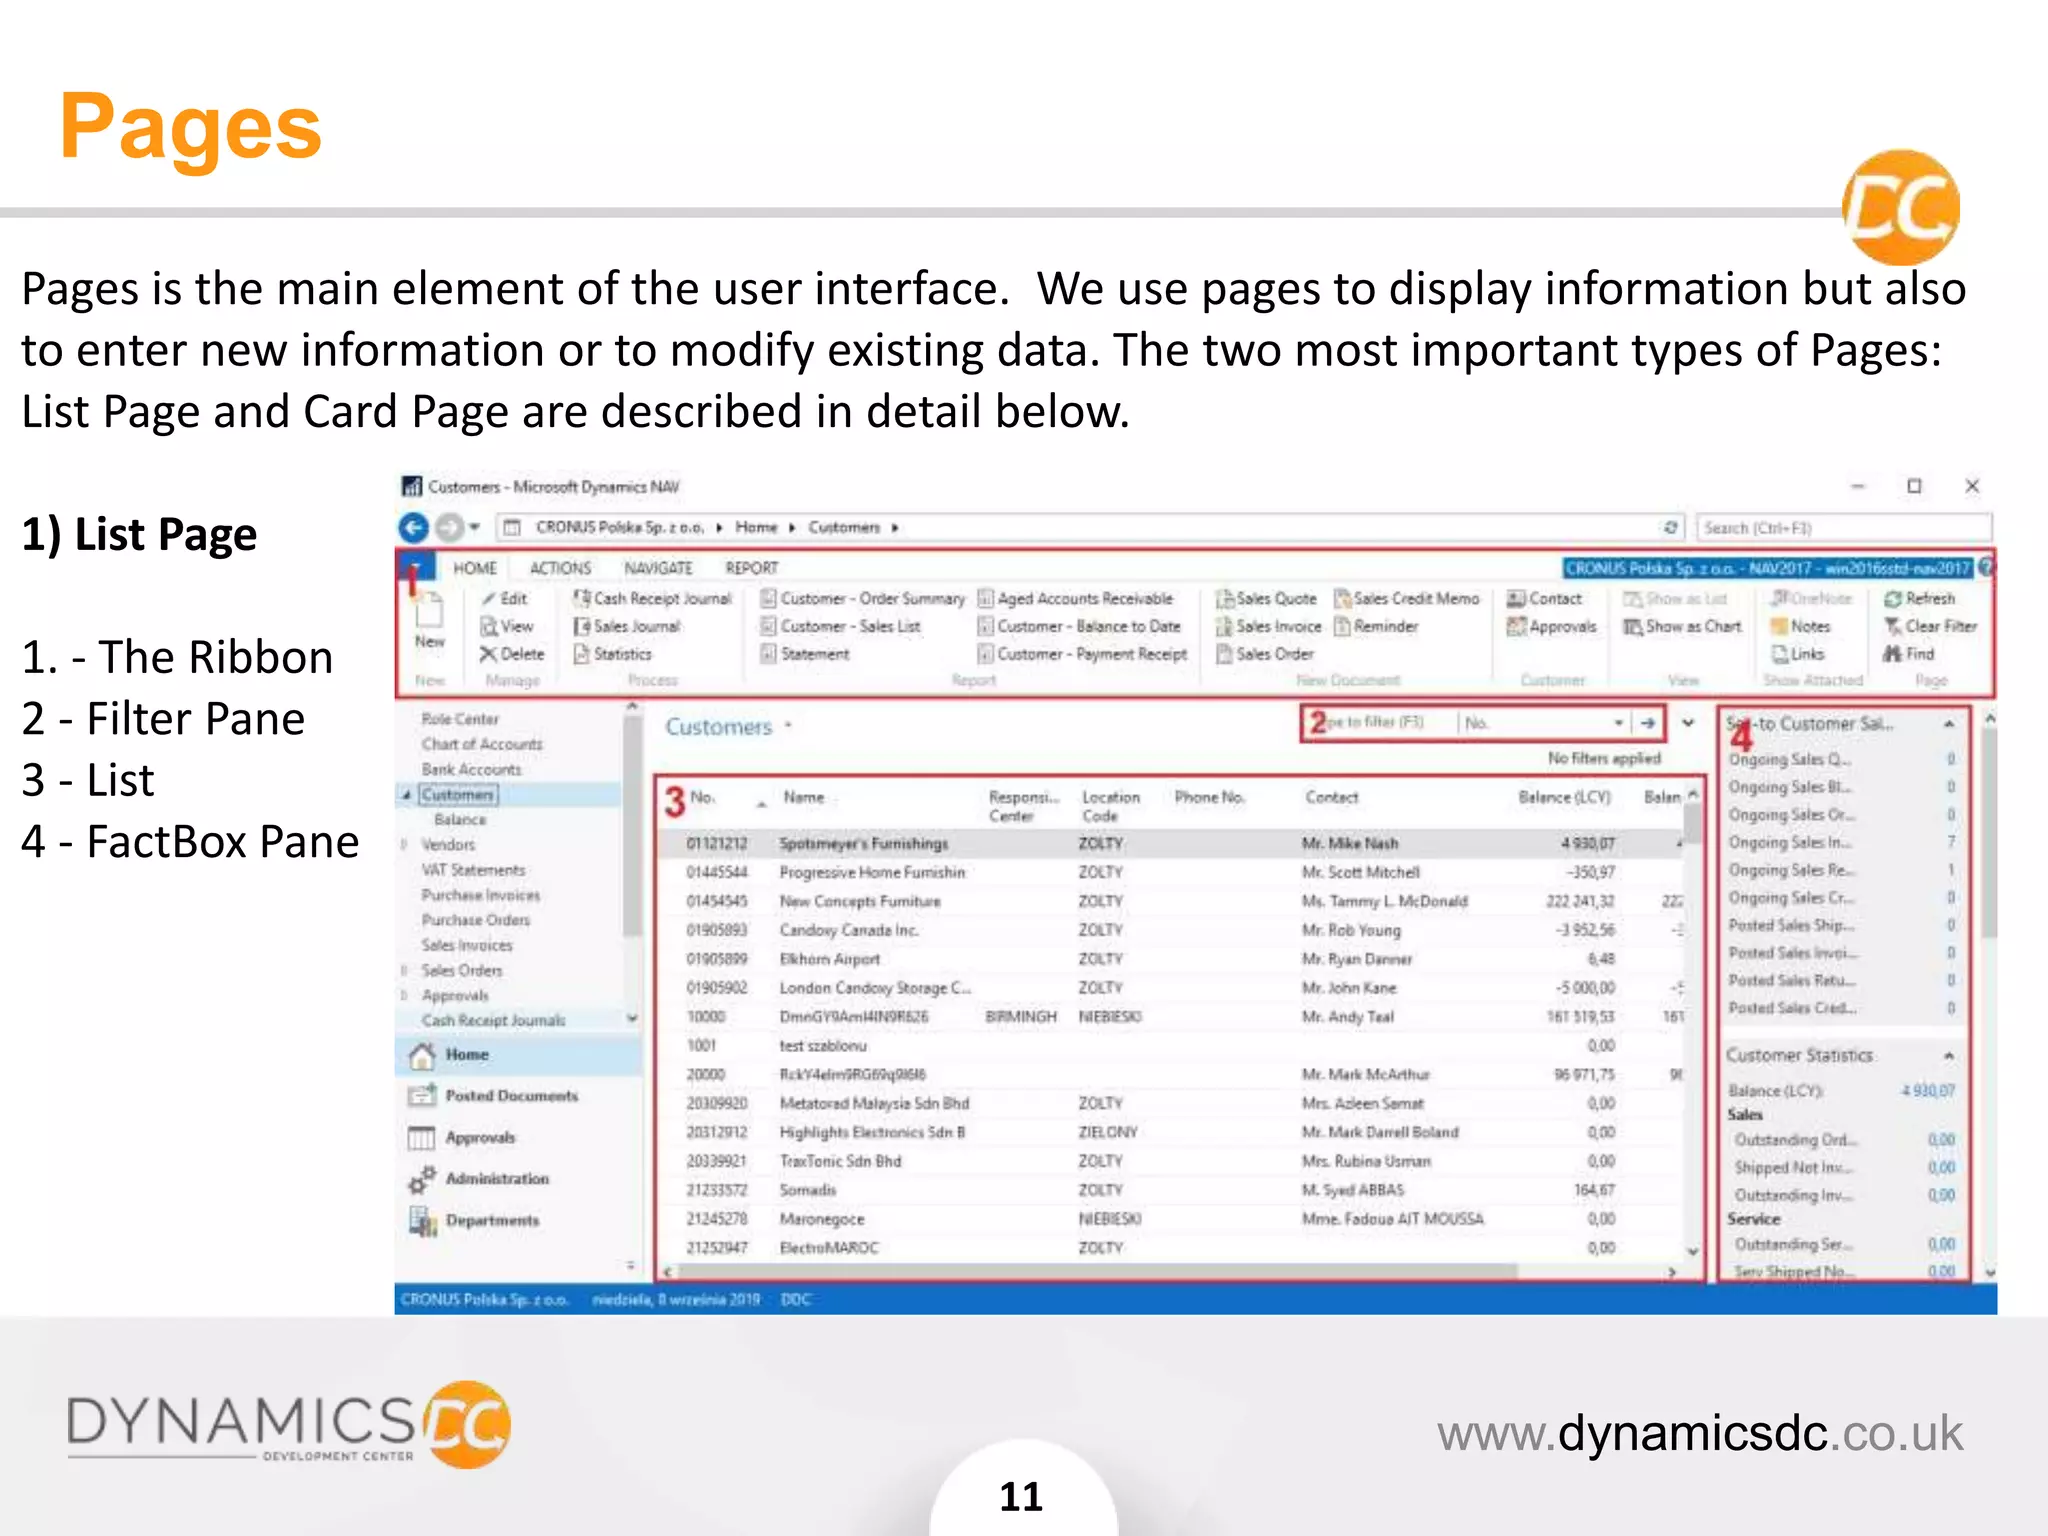Screen dimensions: 2048x1536
Task: Collapse the Customers tree node
Action: pyautogui.click(x=406, y=795)
